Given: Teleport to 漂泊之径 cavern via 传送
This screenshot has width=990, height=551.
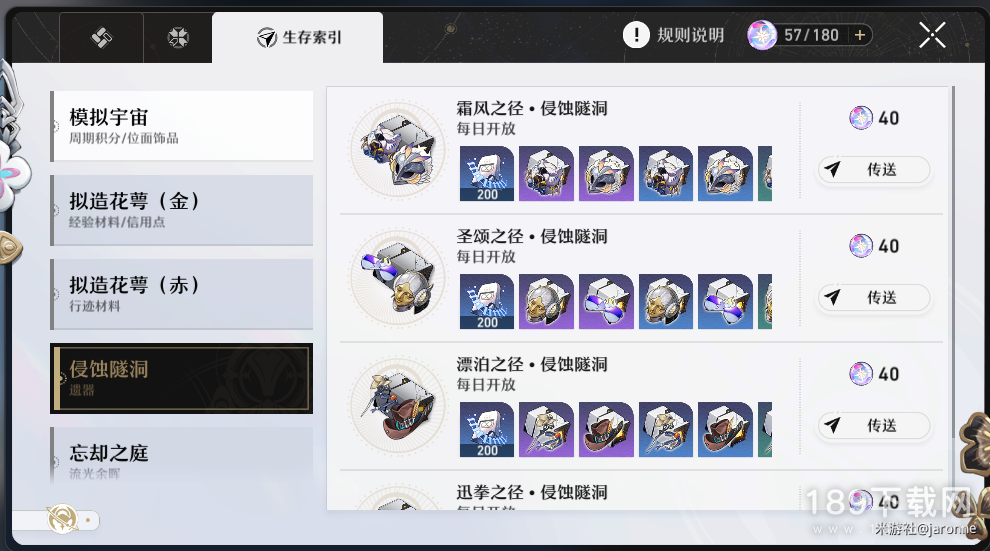Looking at the screenshot, I should (x=874, y=425).
